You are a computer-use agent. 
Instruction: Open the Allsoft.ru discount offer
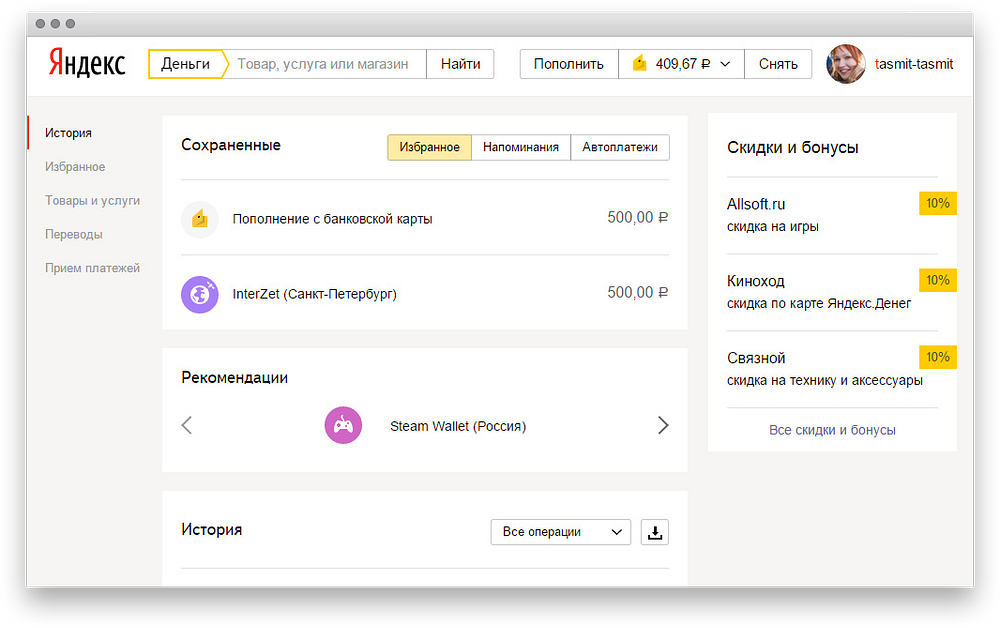click(x=756, y=204)
